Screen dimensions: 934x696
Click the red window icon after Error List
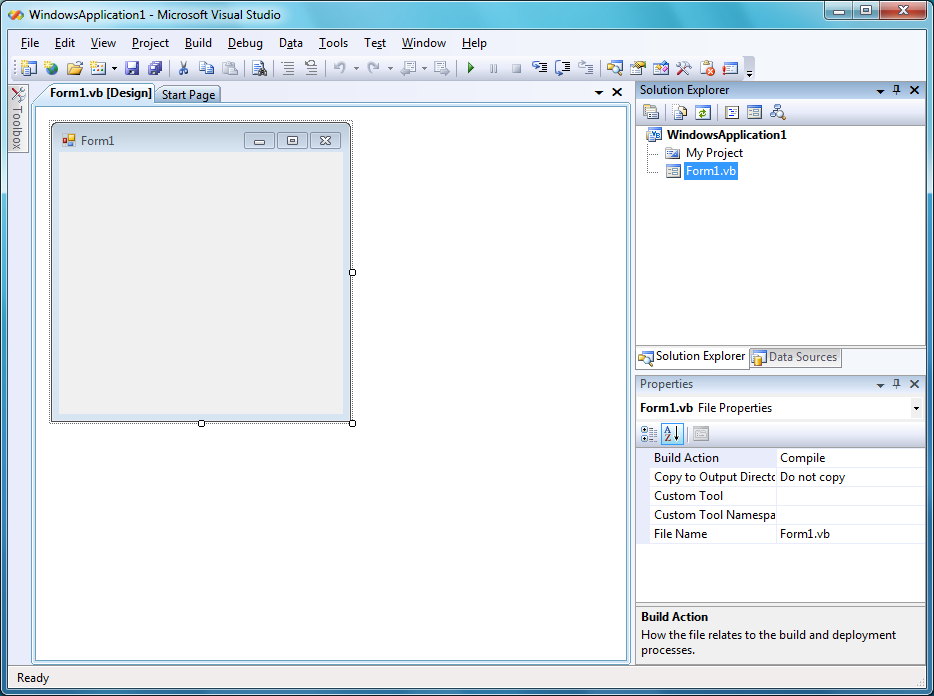pos(730,68)
